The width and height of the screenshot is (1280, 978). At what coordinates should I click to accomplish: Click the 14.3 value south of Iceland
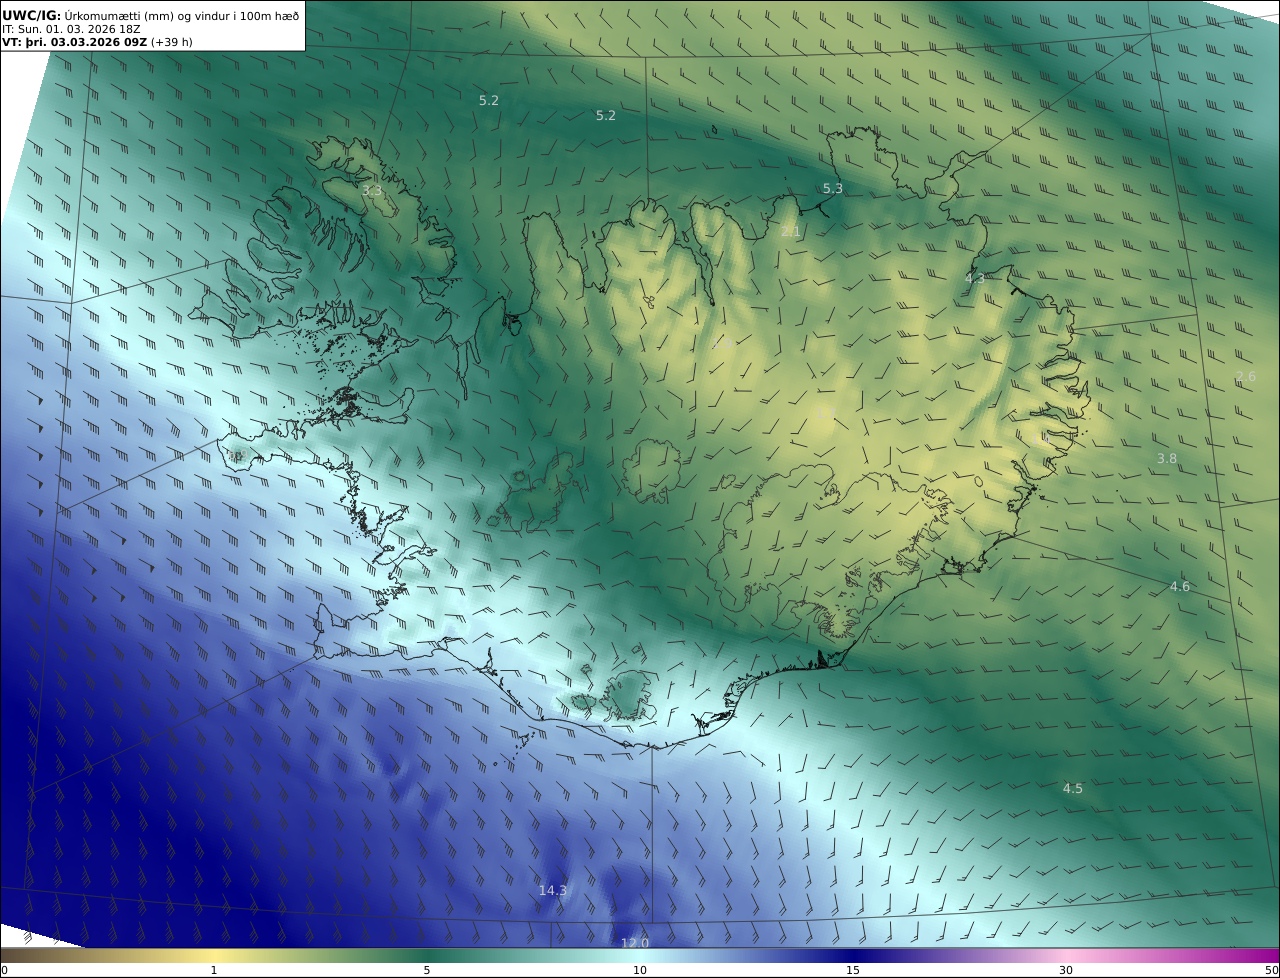click(x=553, y=890)
